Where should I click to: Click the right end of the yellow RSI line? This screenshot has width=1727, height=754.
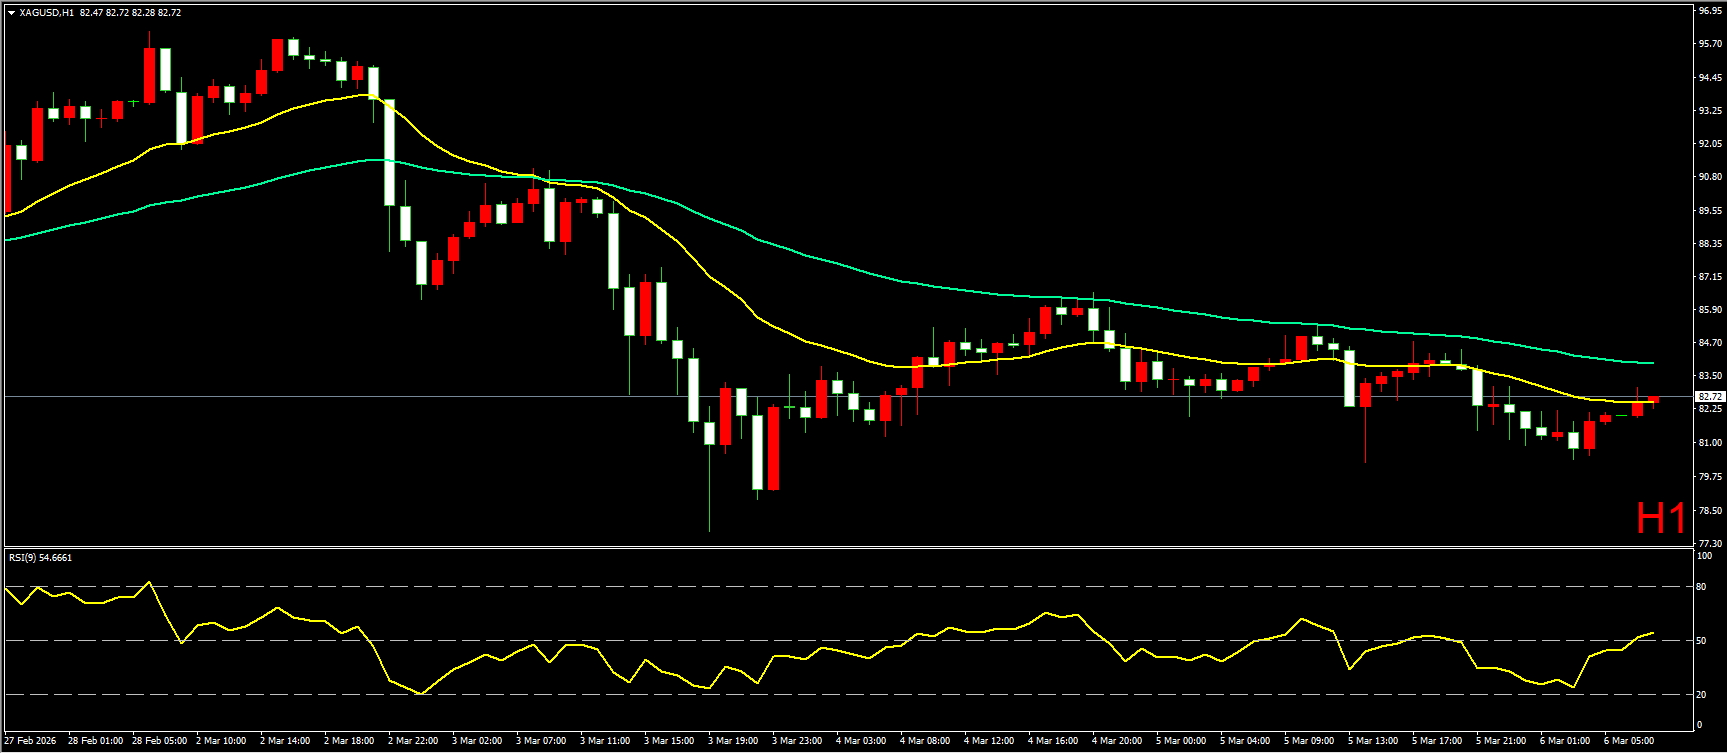click(x=1652, y=632)
